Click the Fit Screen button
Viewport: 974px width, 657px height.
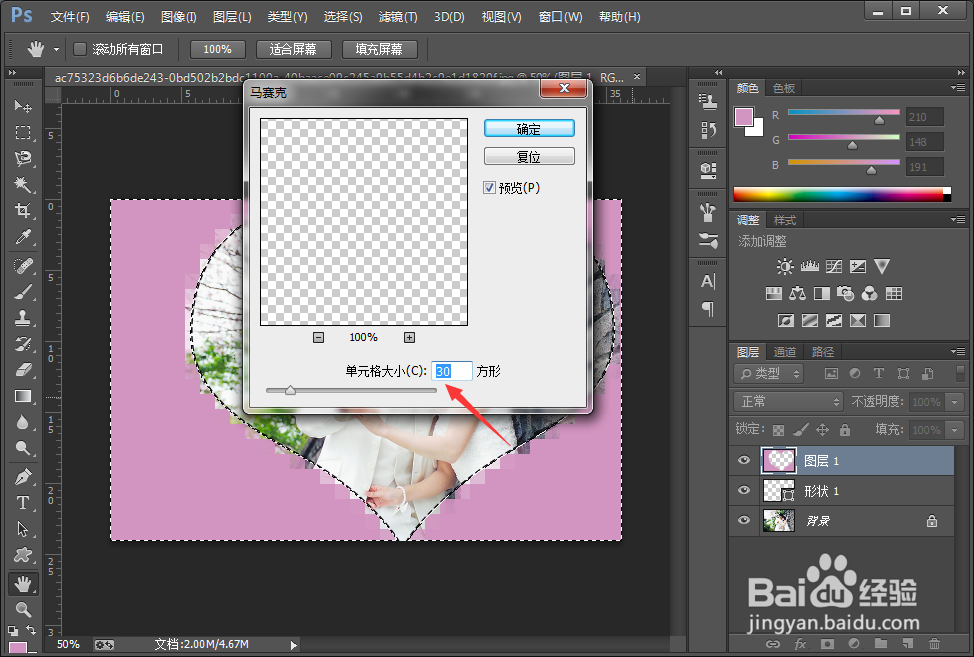point(293,49)
